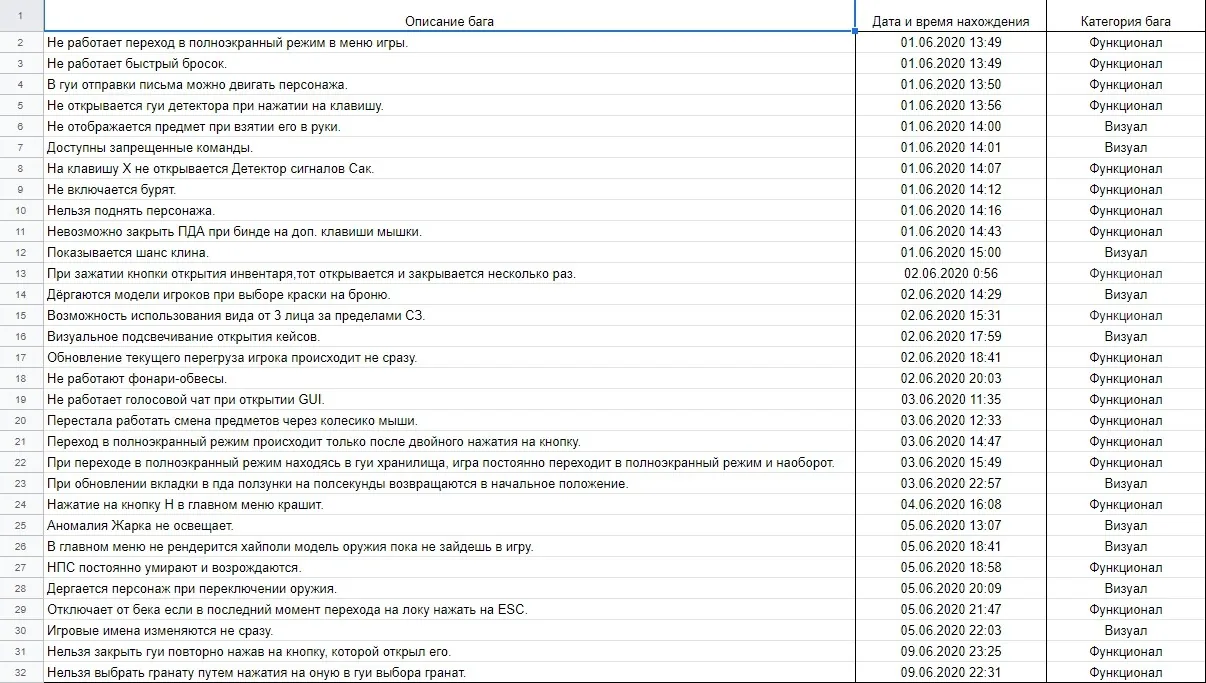Select the date cell '04.06.2020 16:08'
Screen dimensions: 1206x683
pyautogui.click(x=951, y=504)
